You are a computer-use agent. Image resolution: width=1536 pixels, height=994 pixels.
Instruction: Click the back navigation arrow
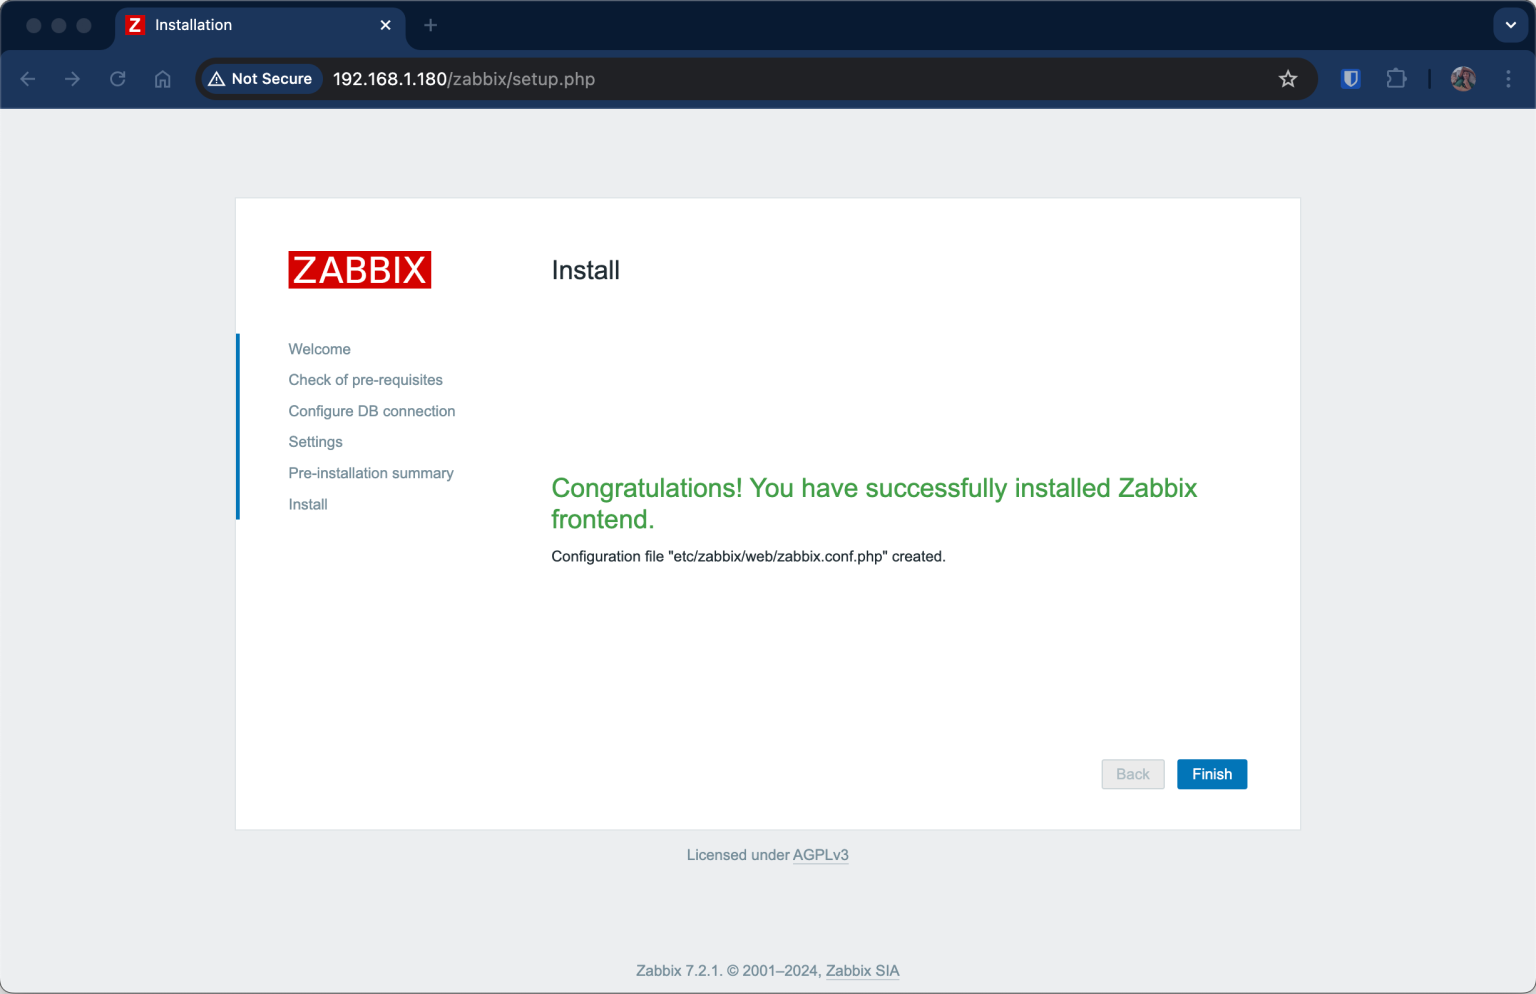pos(27,79)
